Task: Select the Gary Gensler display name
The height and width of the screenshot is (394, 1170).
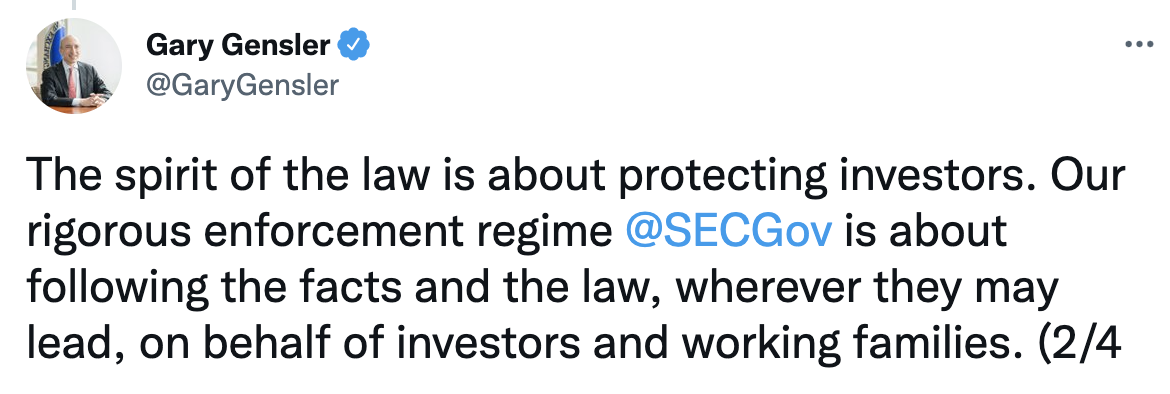Action: [238, 46]
